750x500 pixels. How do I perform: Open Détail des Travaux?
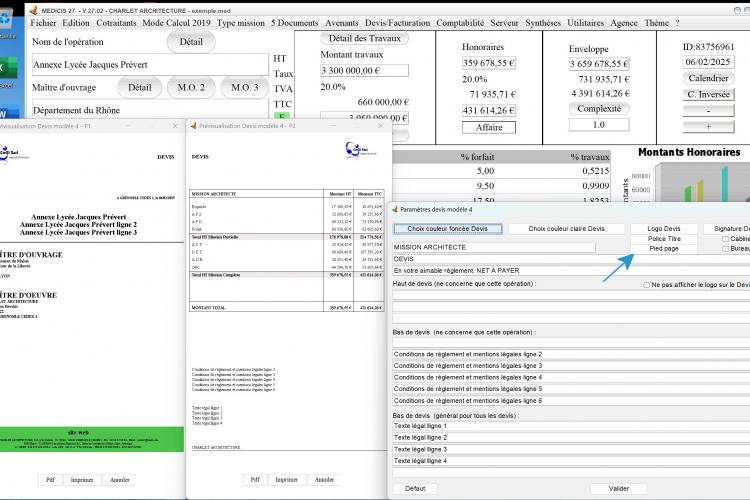(x=364, y=38)
